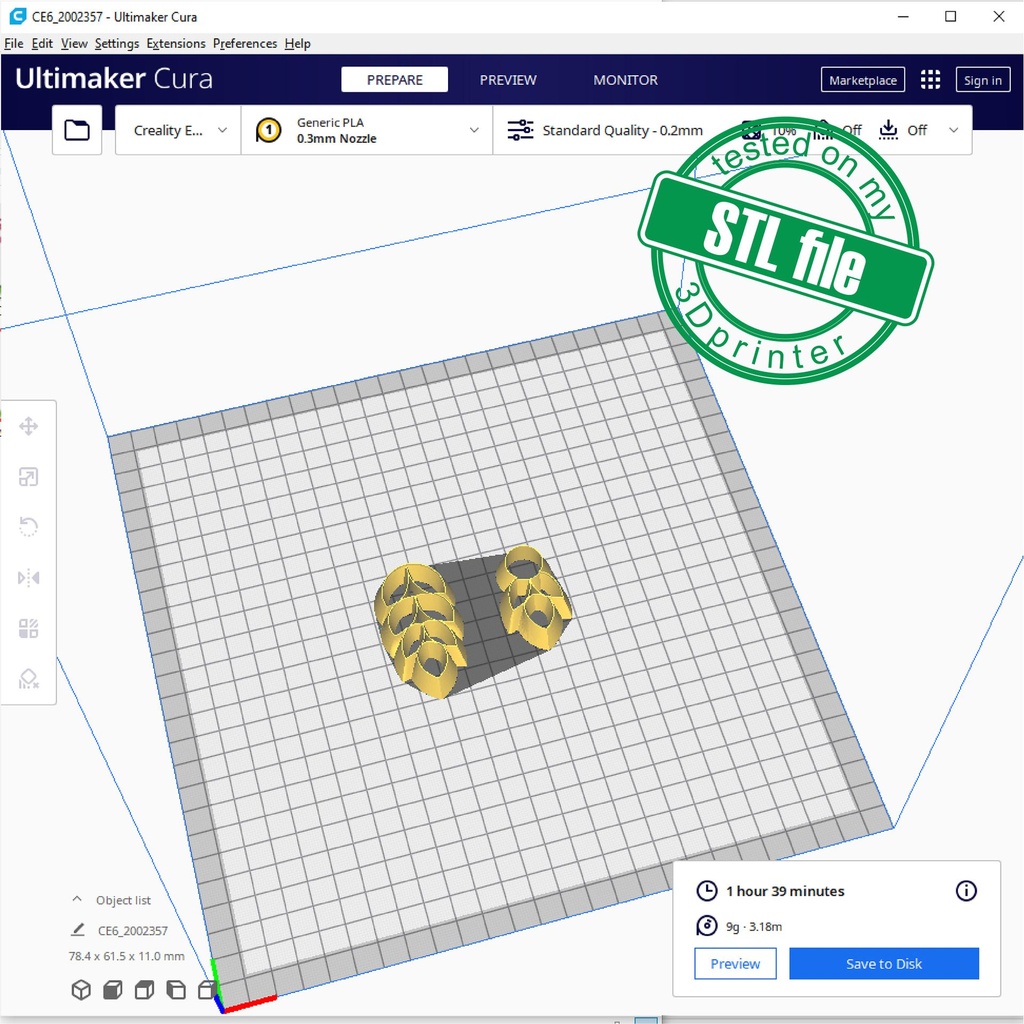Rename model using pencil icon

78,931
